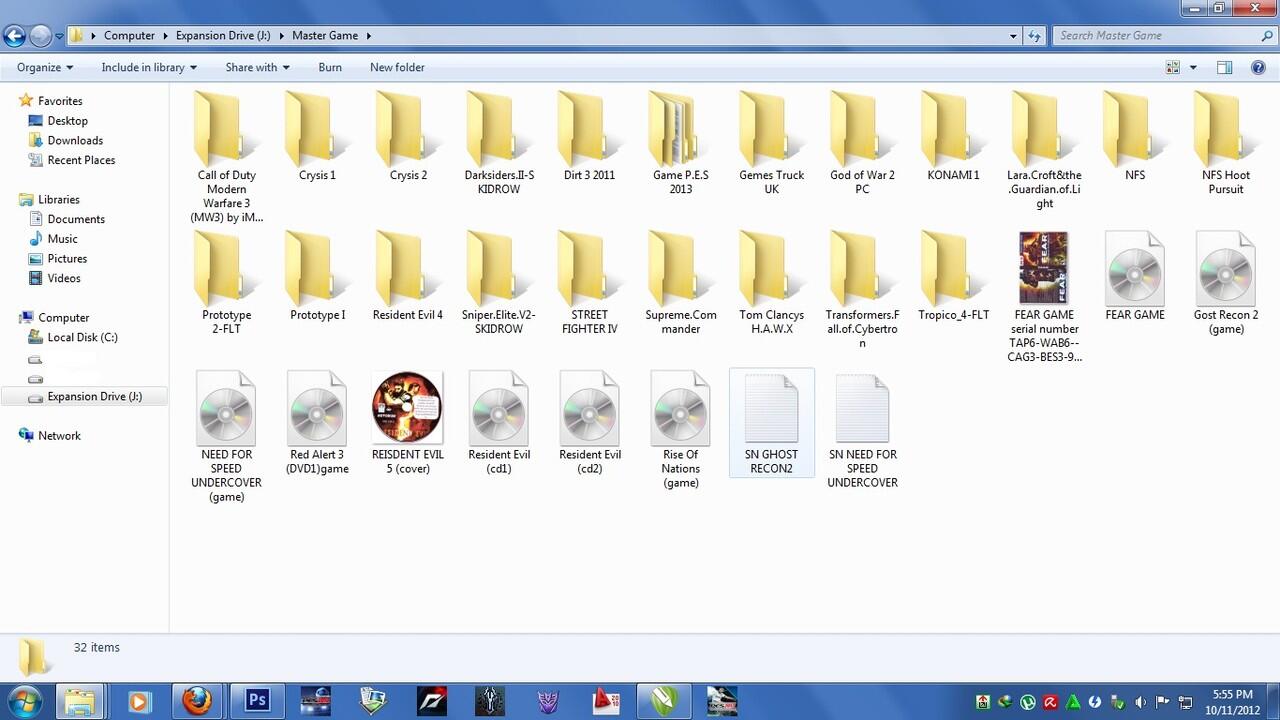1280x720 pixels.
Task: Launch Need for Speed taskbar icon
Action: pos(431,701)
